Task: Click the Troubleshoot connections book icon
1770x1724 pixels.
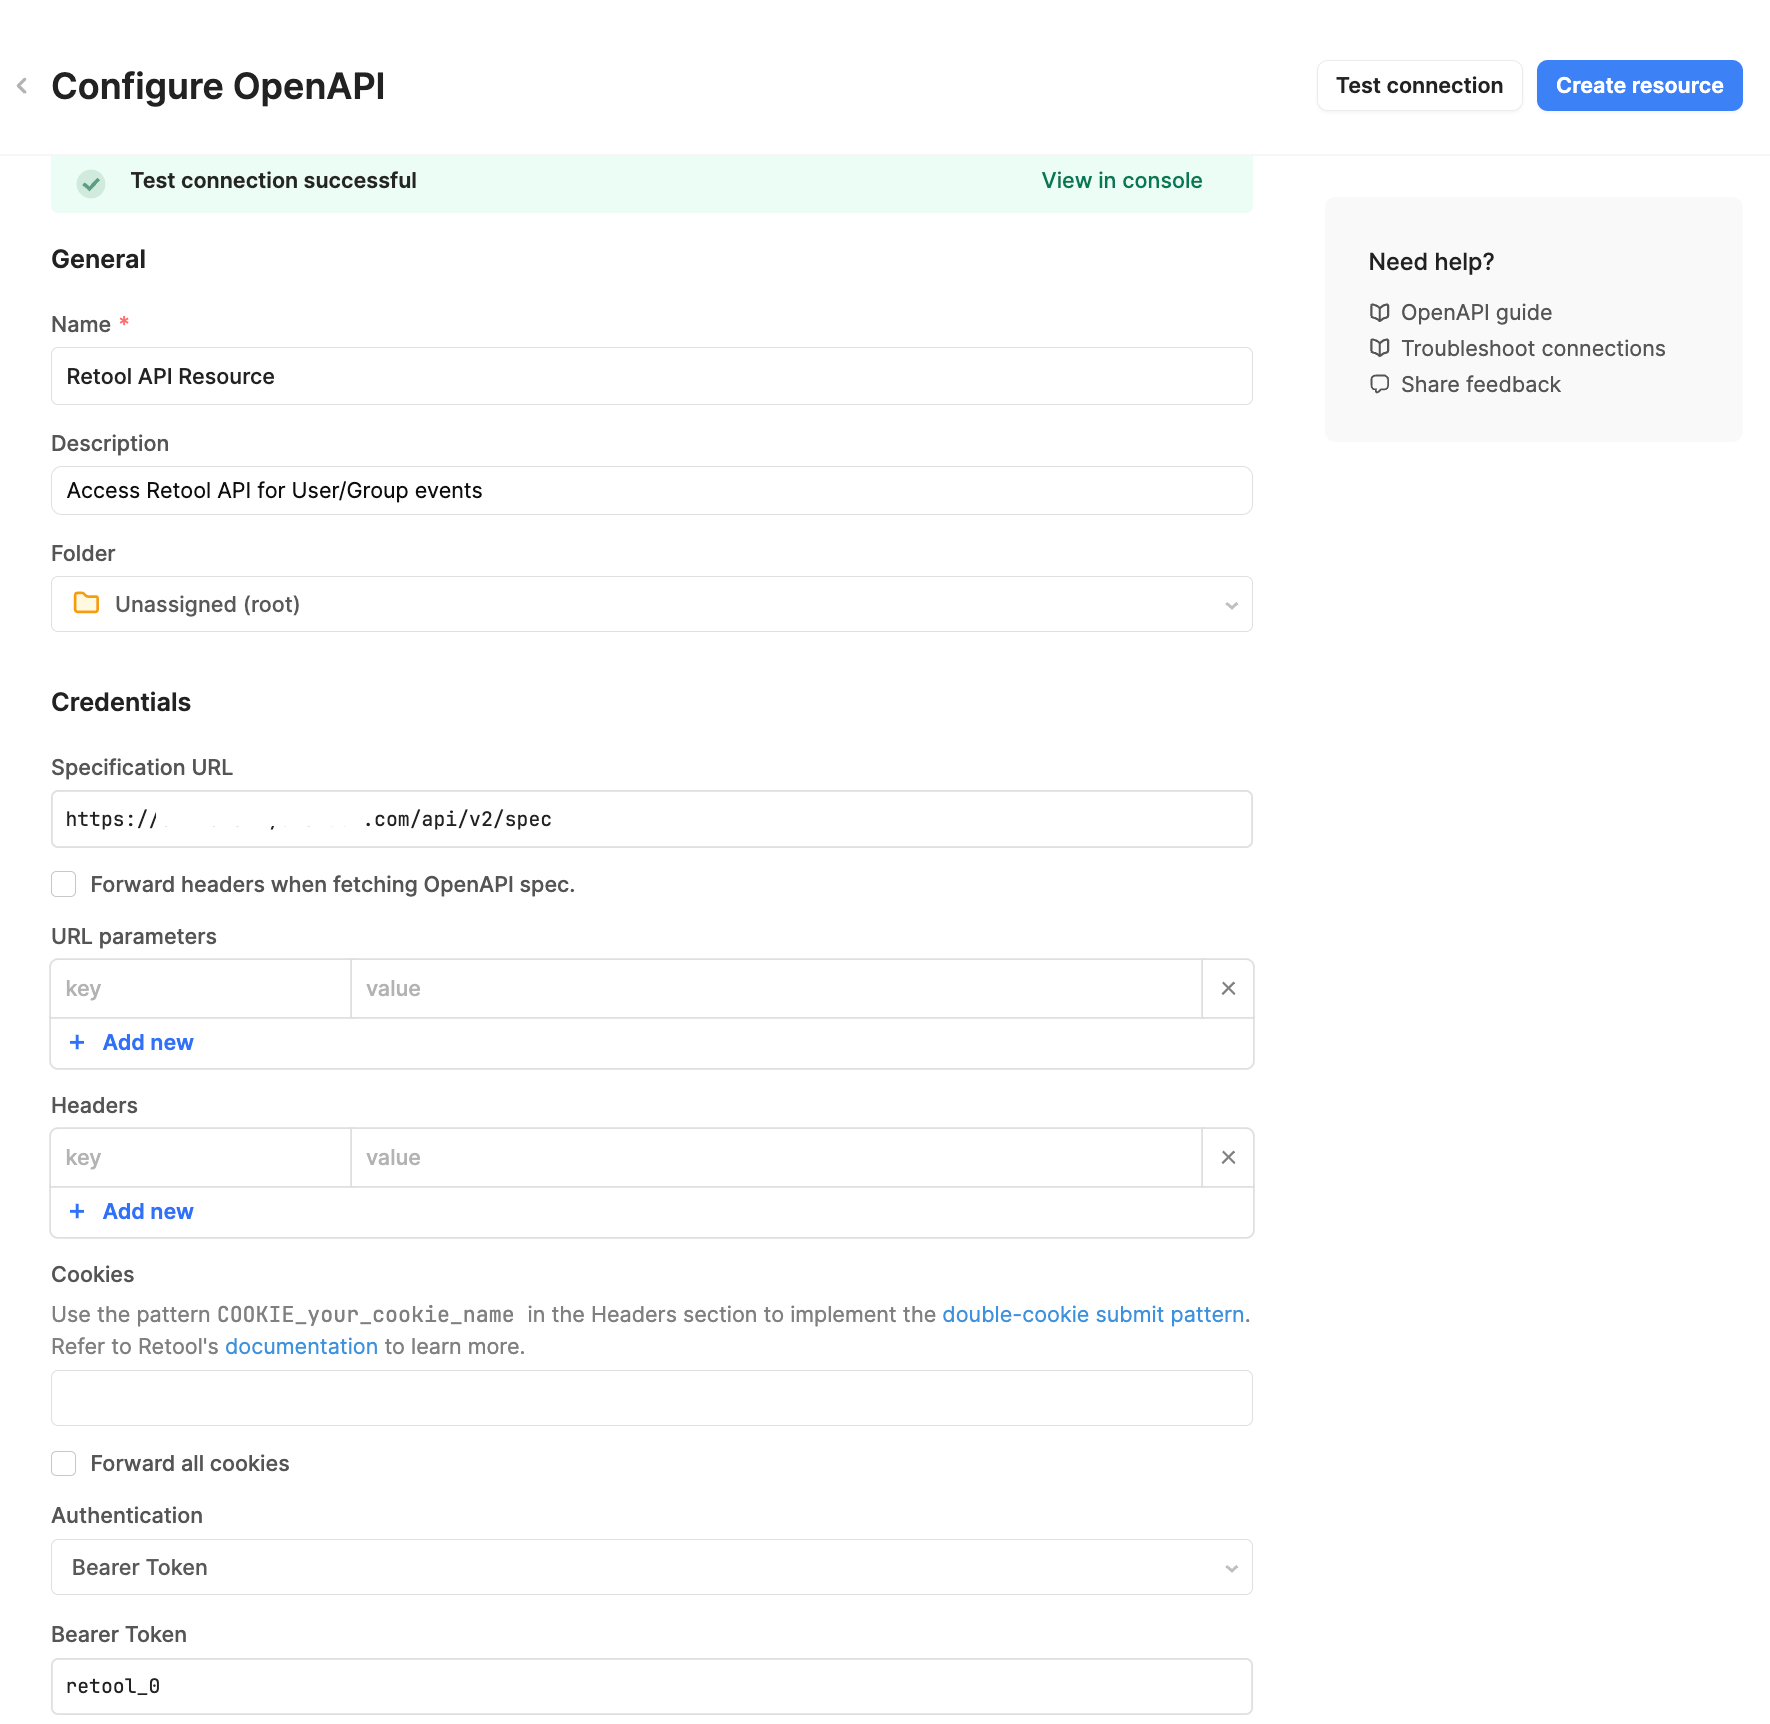Action: pos(1379,348)
